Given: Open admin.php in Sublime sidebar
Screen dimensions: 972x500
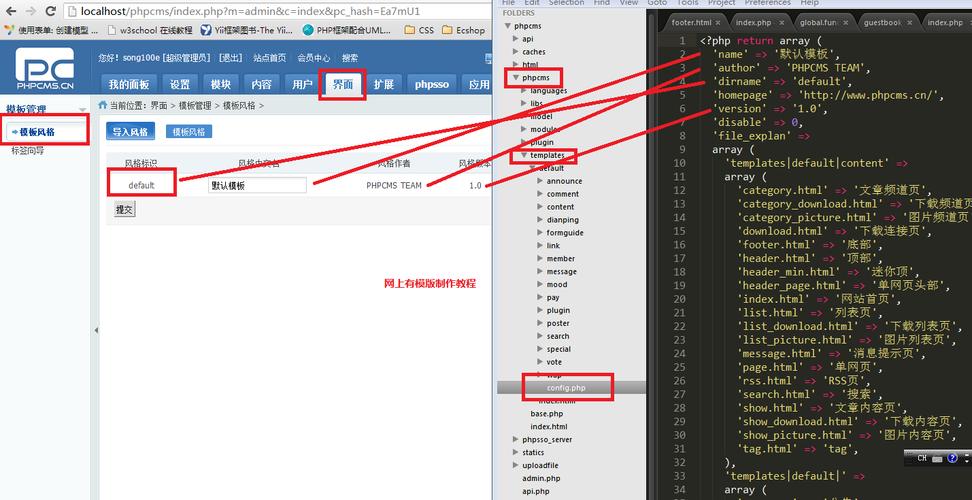Looking at the screenshot, I should (x=541, y=478).
